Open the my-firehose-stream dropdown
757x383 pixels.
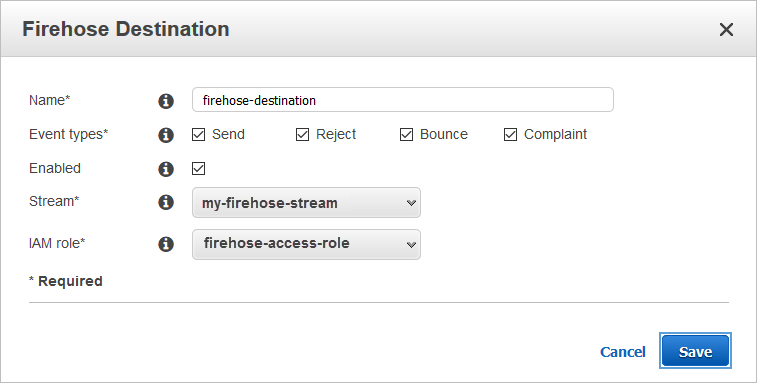pyautogui.click(x=306, y=202)
